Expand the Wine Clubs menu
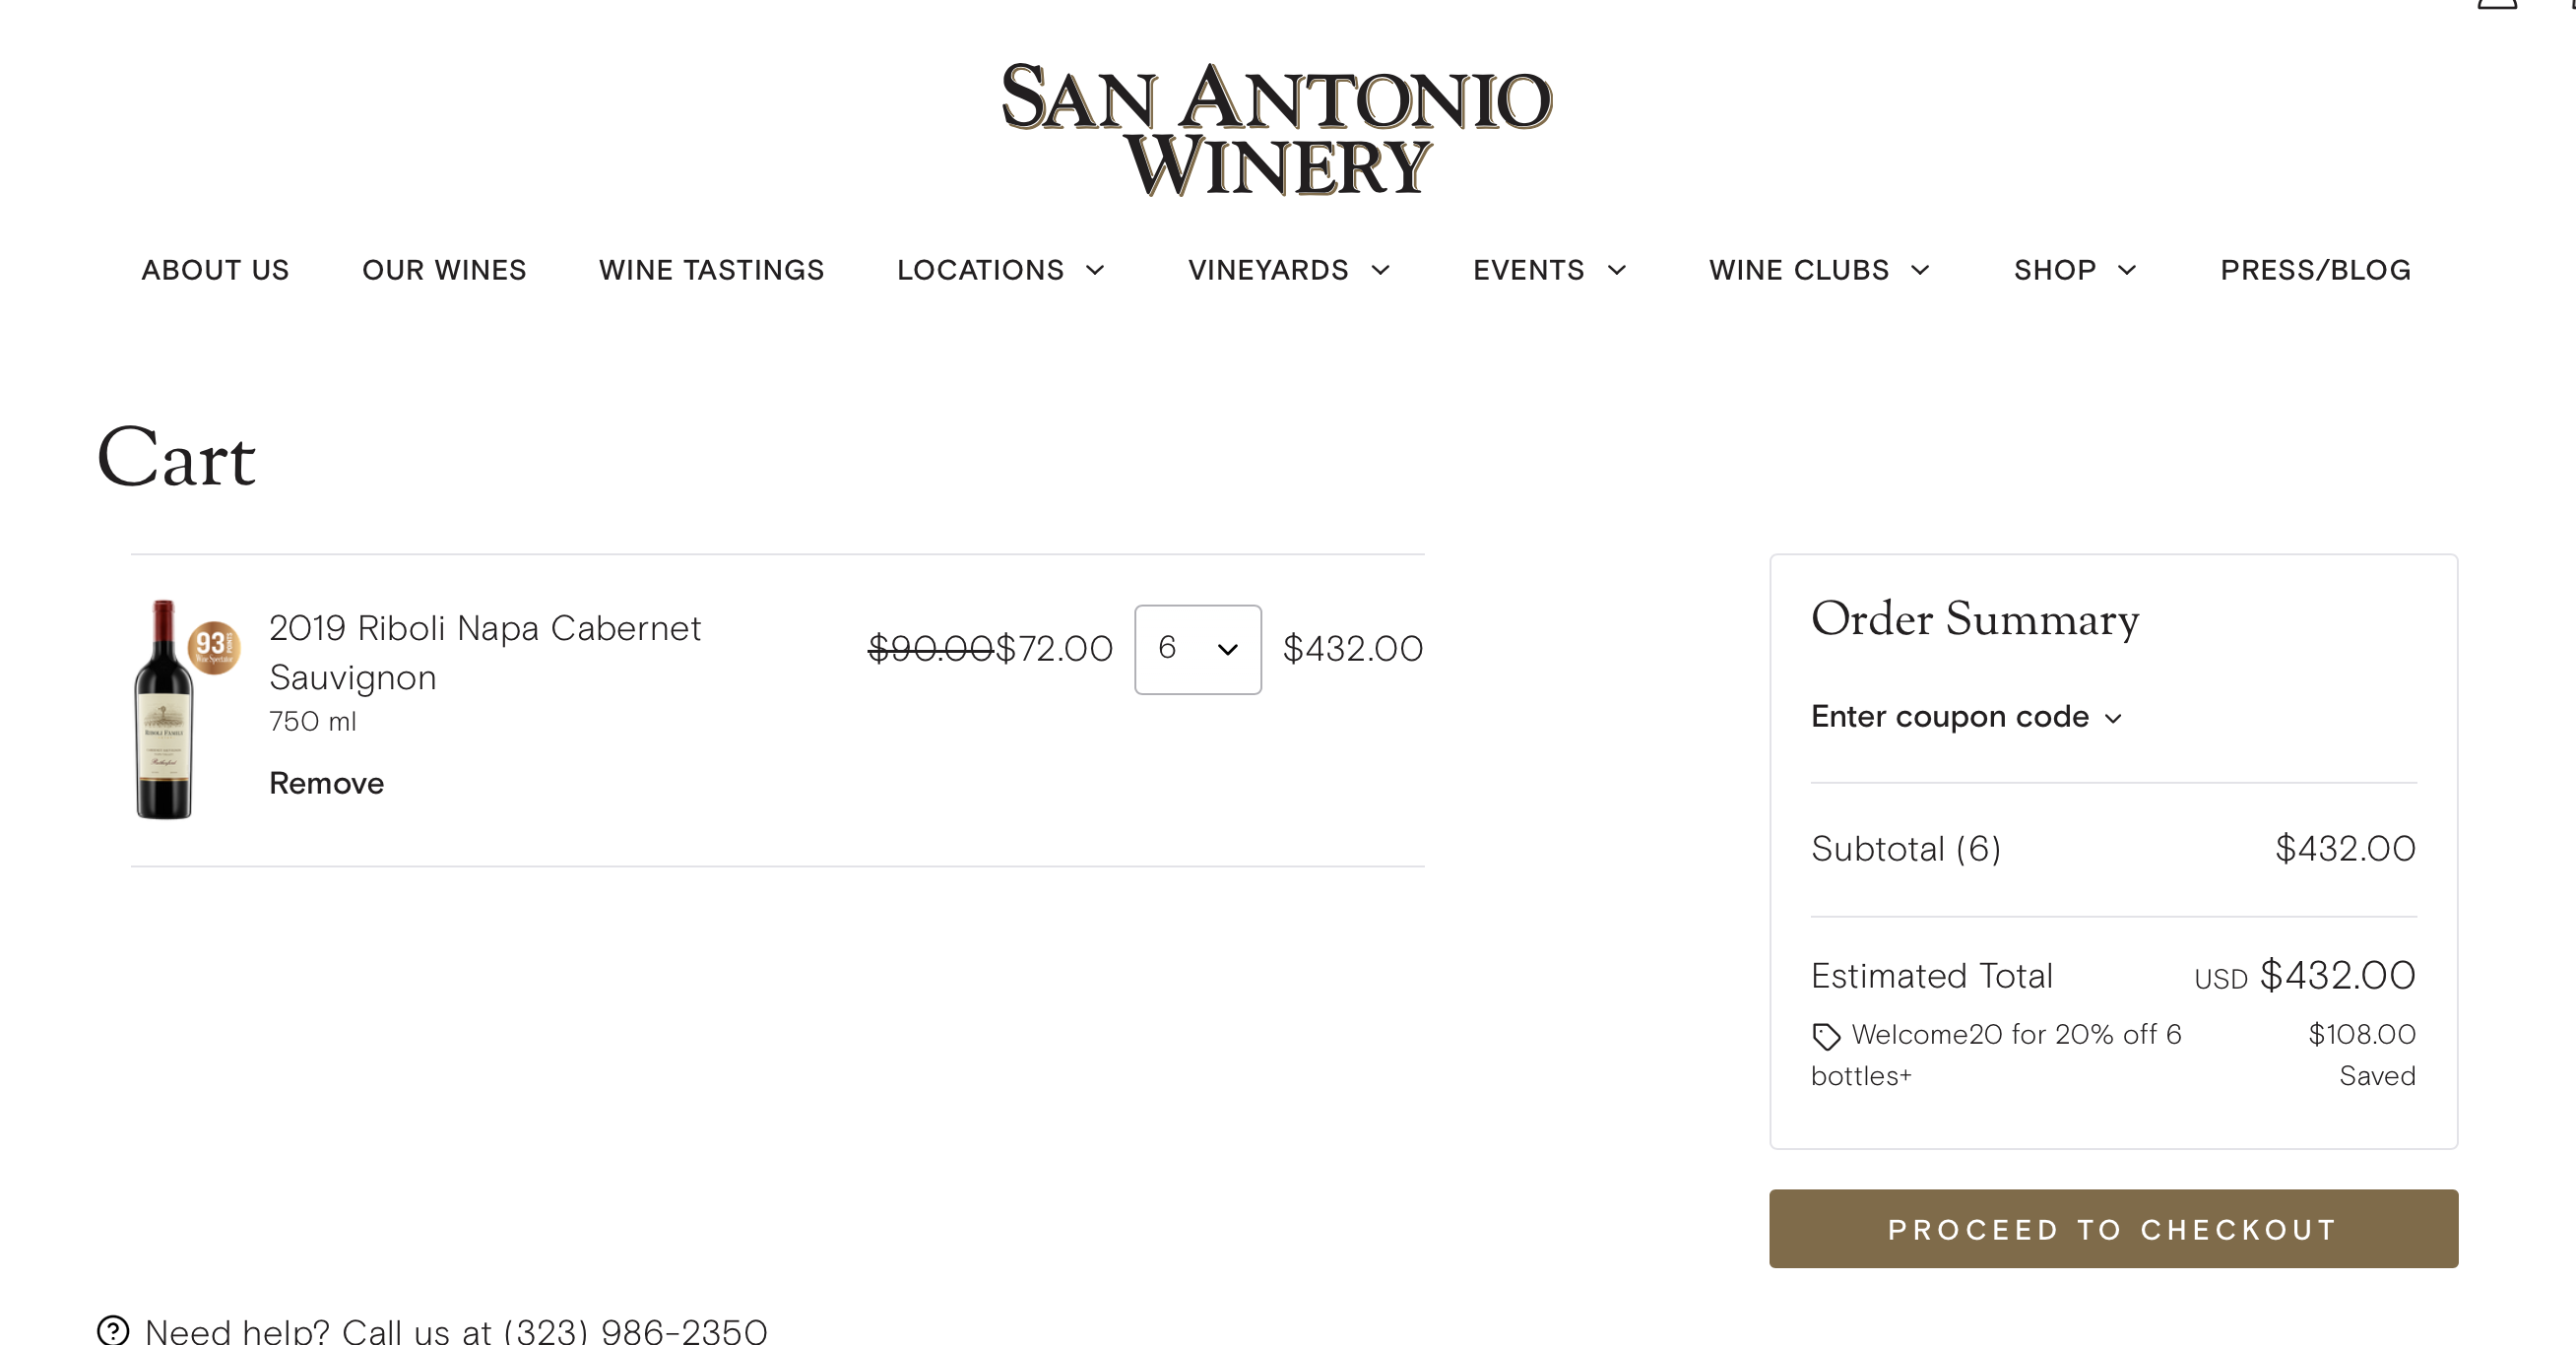Viewport: 2576px width, 1345px height. [1818, 270]
